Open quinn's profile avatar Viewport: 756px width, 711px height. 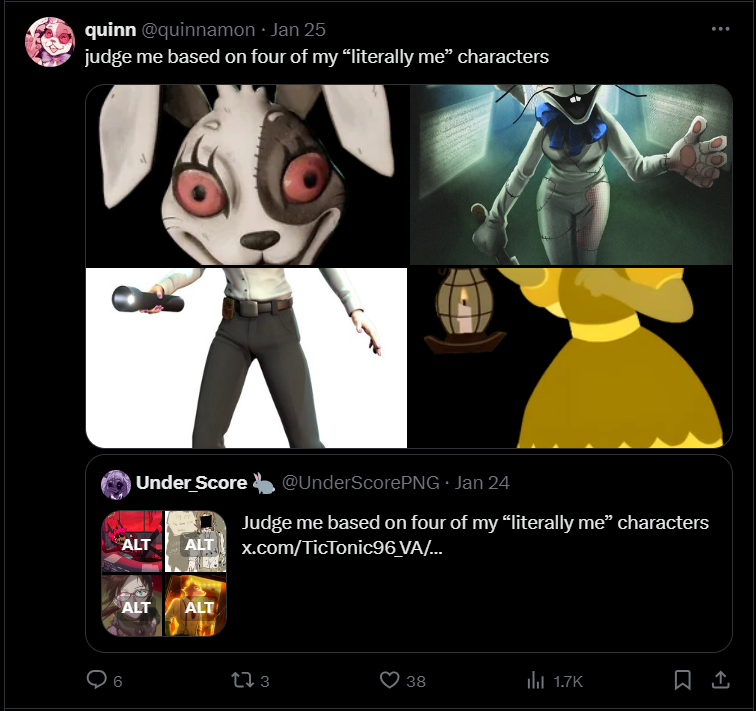49,42
